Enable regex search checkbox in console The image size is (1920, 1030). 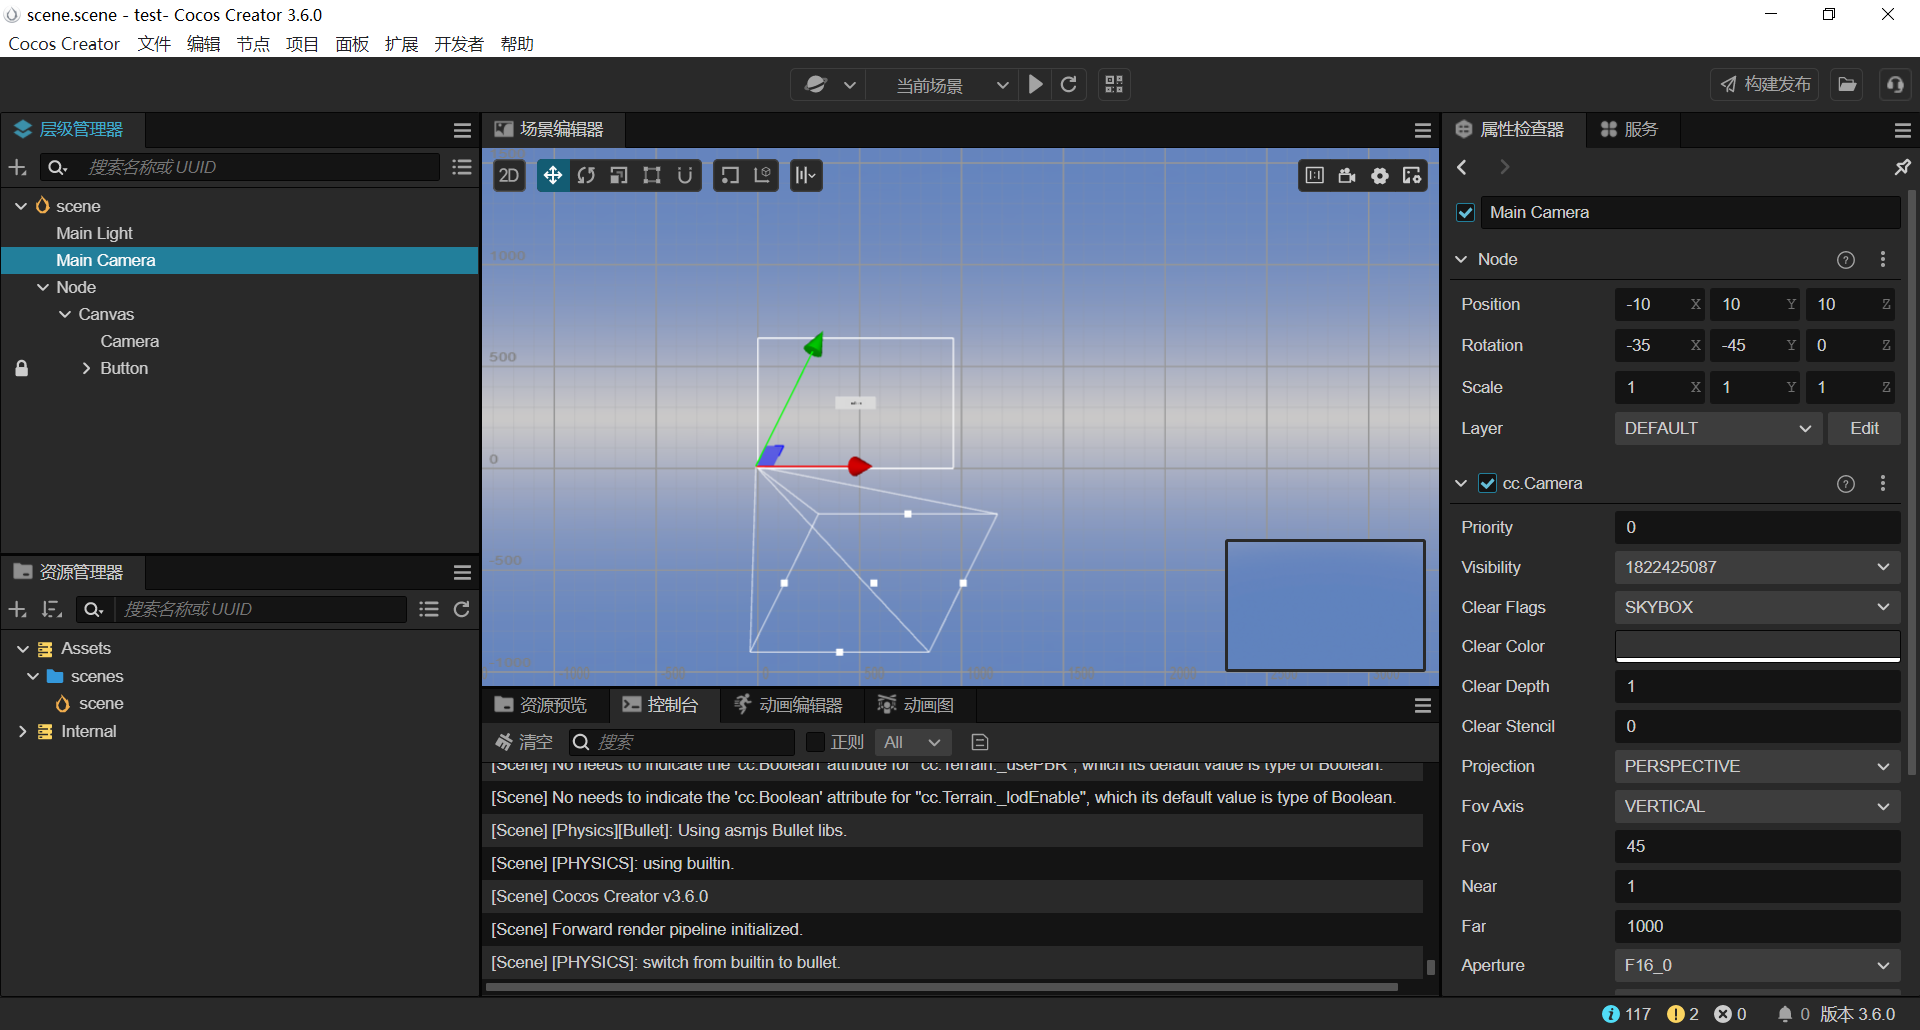click(x=815, y=742)
